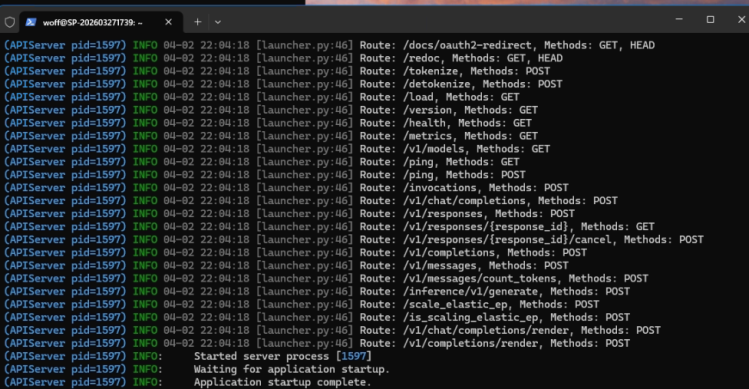
Task: Click route text /v1/chat/completions, Methods: POST
Action: (x=510, y=201)
